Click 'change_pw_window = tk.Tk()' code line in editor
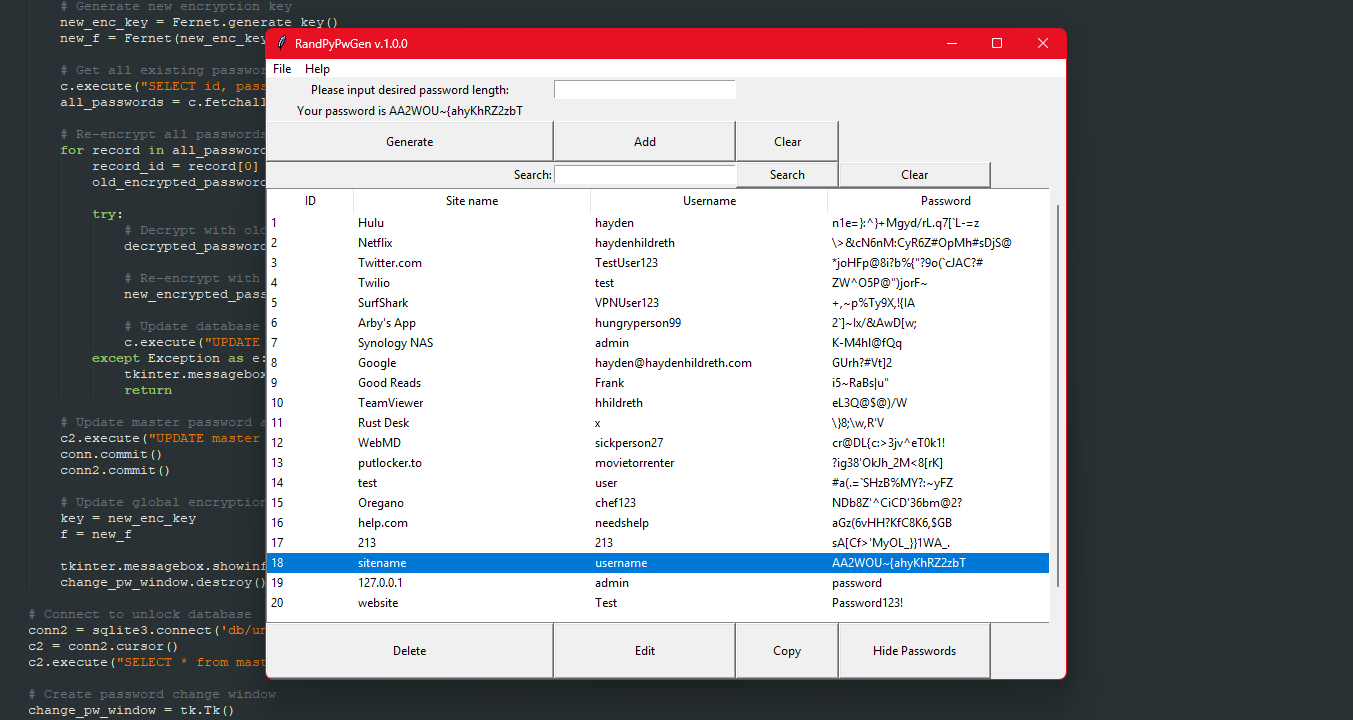 click(131, 710)
